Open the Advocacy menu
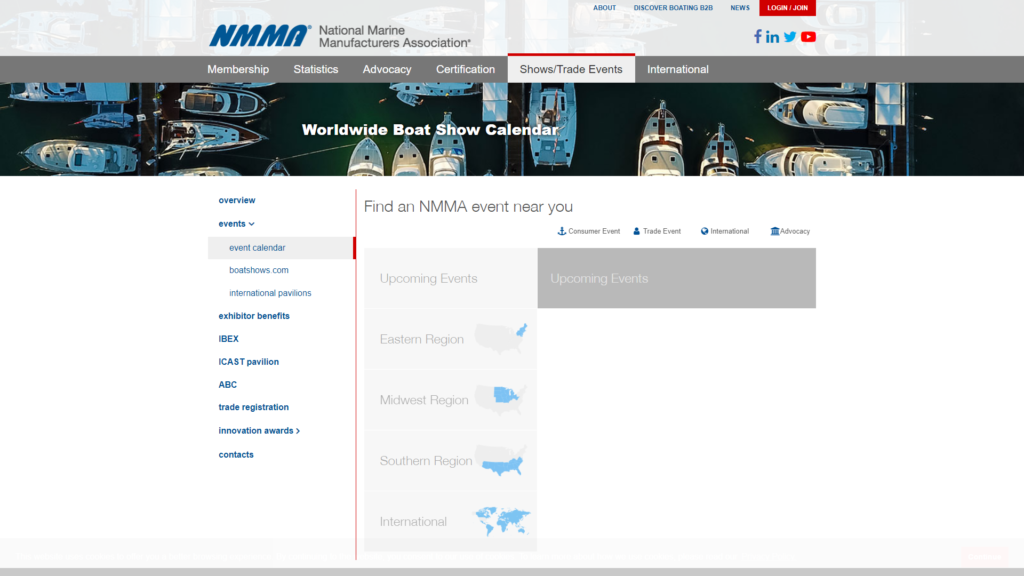The image size is (1024, 576). click(387, 69)
